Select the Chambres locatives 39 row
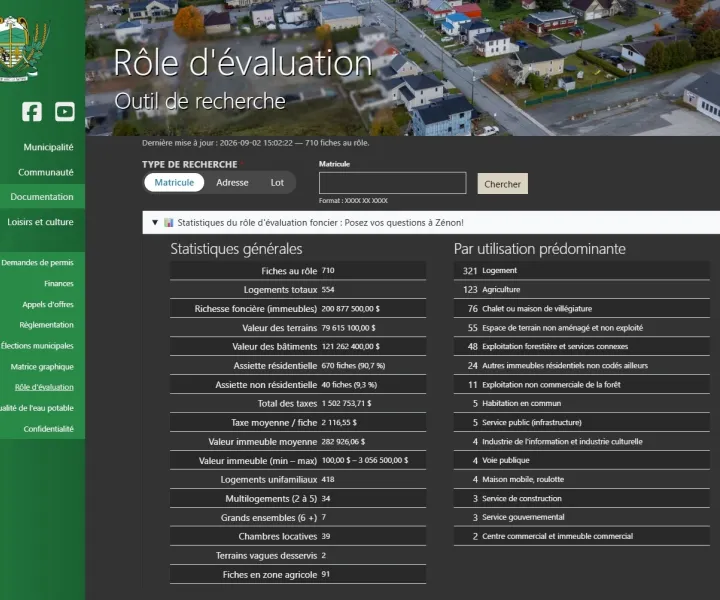Viewport: 720px width, 600px height. point(298,537)
